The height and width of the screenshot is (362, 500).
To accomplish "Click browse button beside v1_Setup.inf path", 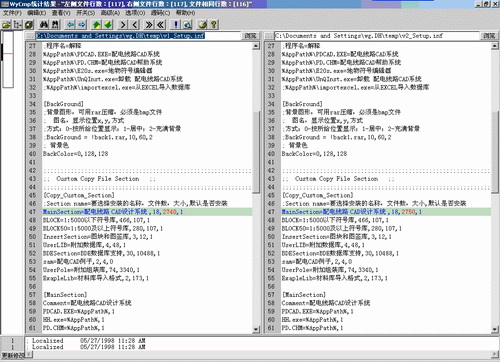I will tap(250, 36).
